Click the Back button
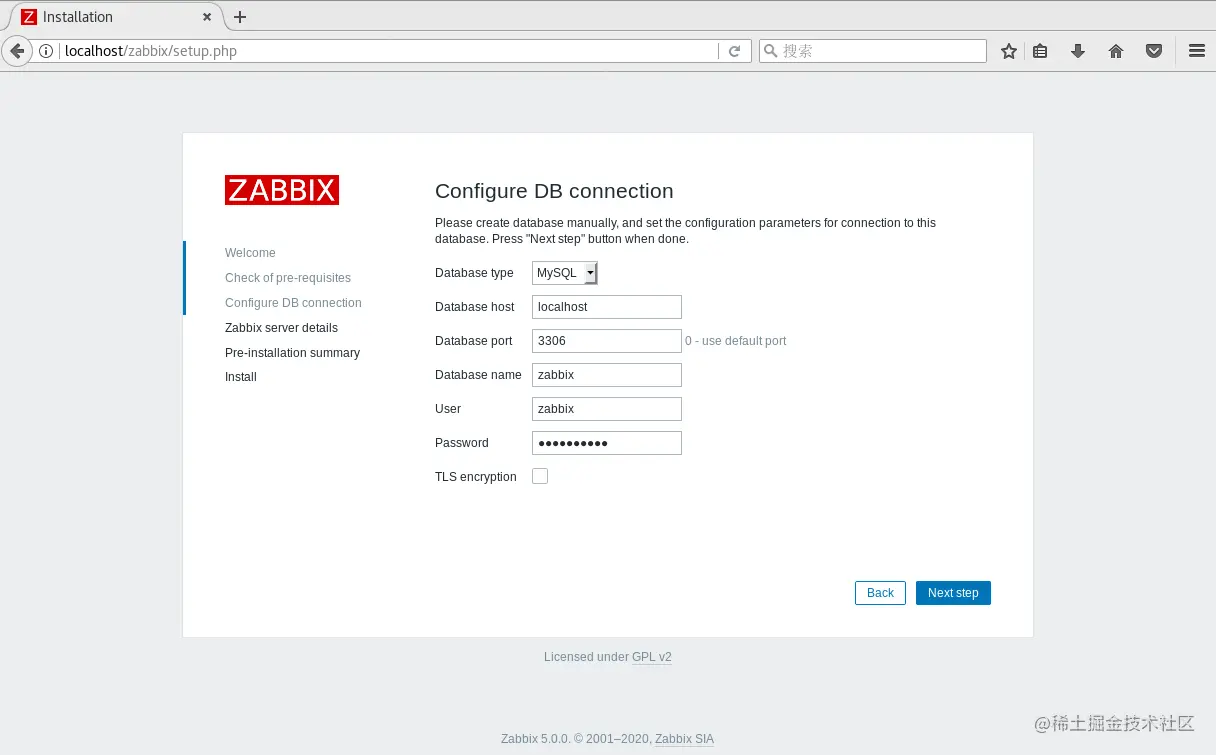The image size is (1216, 755). [880, 593]
